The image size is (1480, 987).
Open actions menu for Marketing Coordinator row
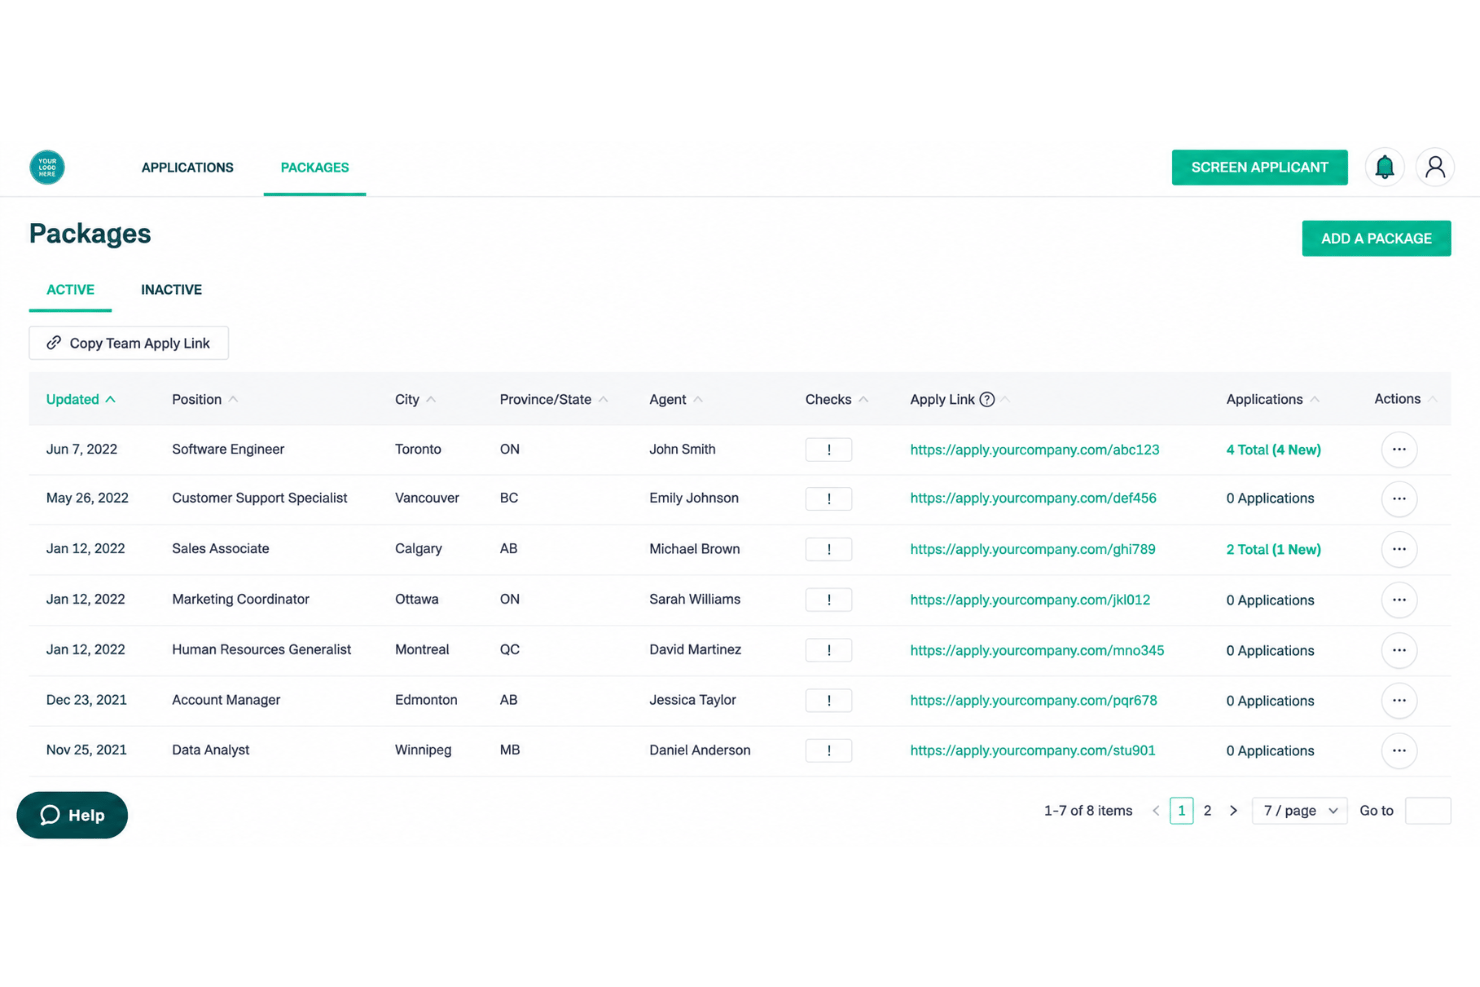pos(1399,600)
